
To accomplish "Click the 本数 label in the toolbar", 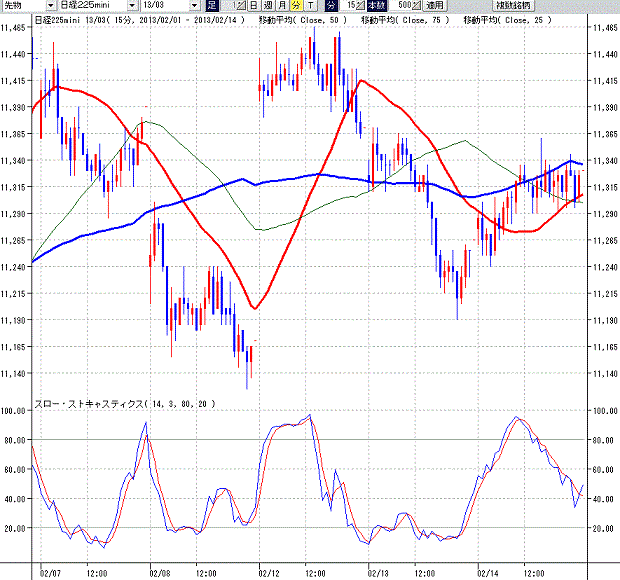I will click(377, 5).
